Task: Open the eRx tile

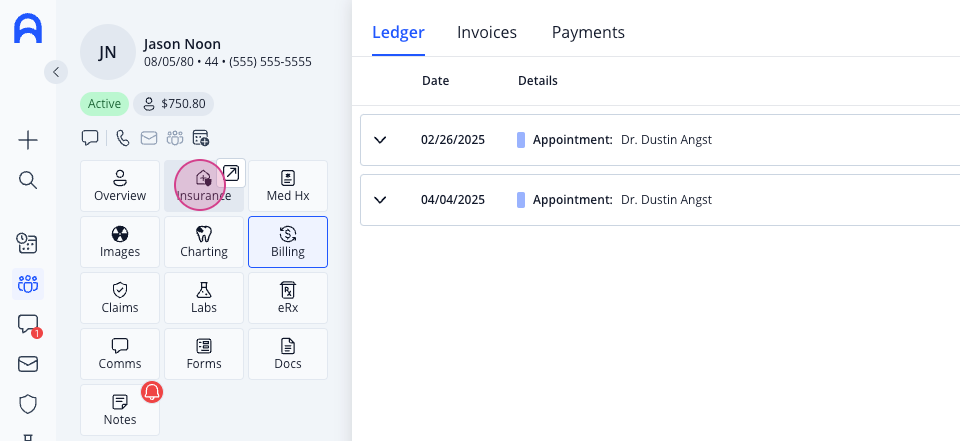Action: pos(288,298)
